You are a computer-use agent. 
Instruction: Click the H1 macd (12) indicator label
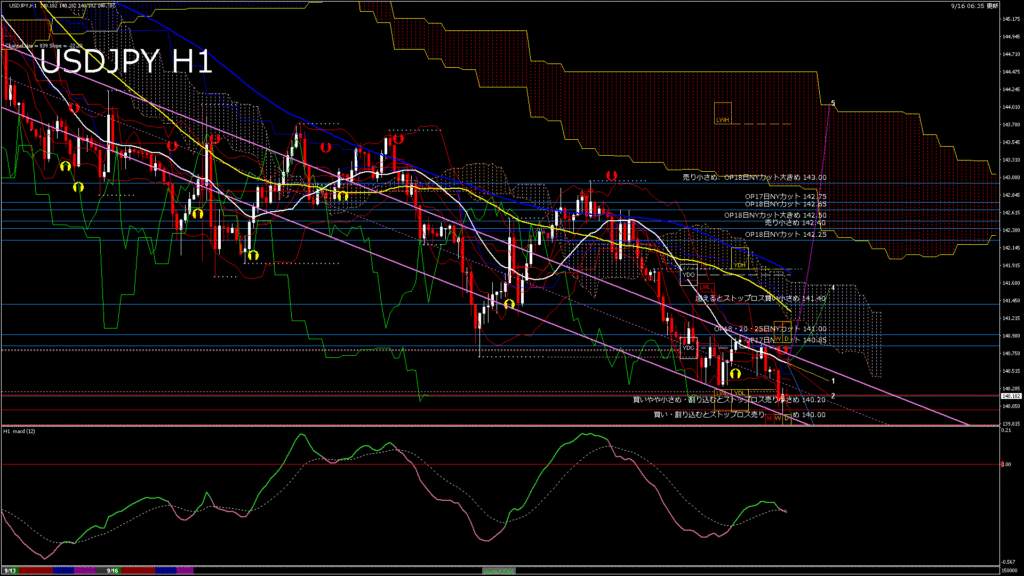(20, 431)
